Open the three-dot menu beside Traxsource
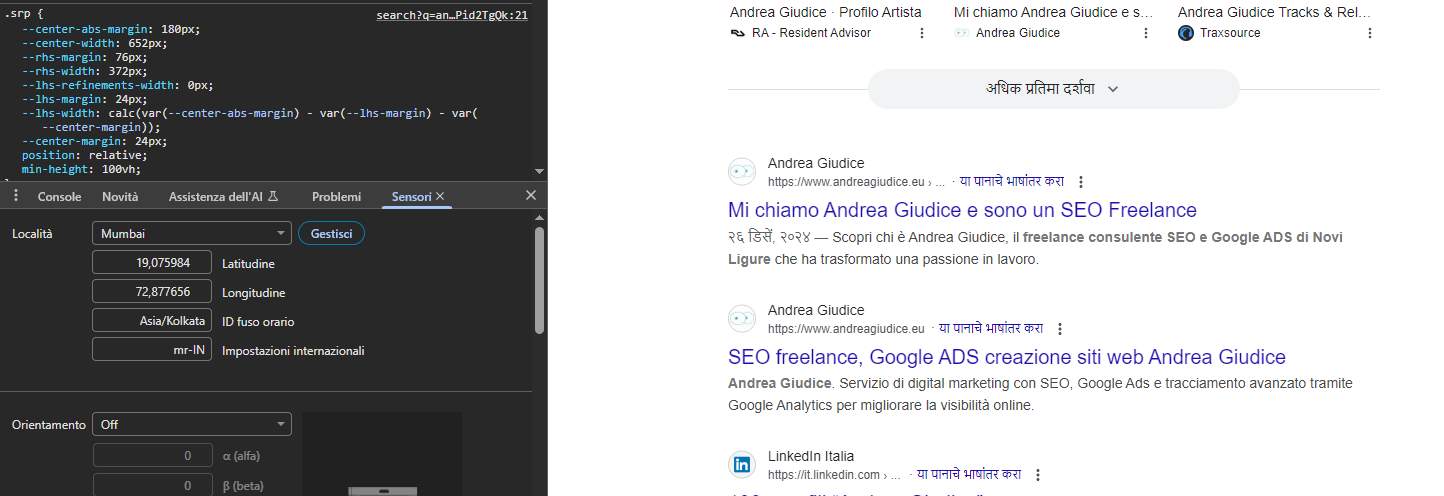 (x=1369, y=33)
